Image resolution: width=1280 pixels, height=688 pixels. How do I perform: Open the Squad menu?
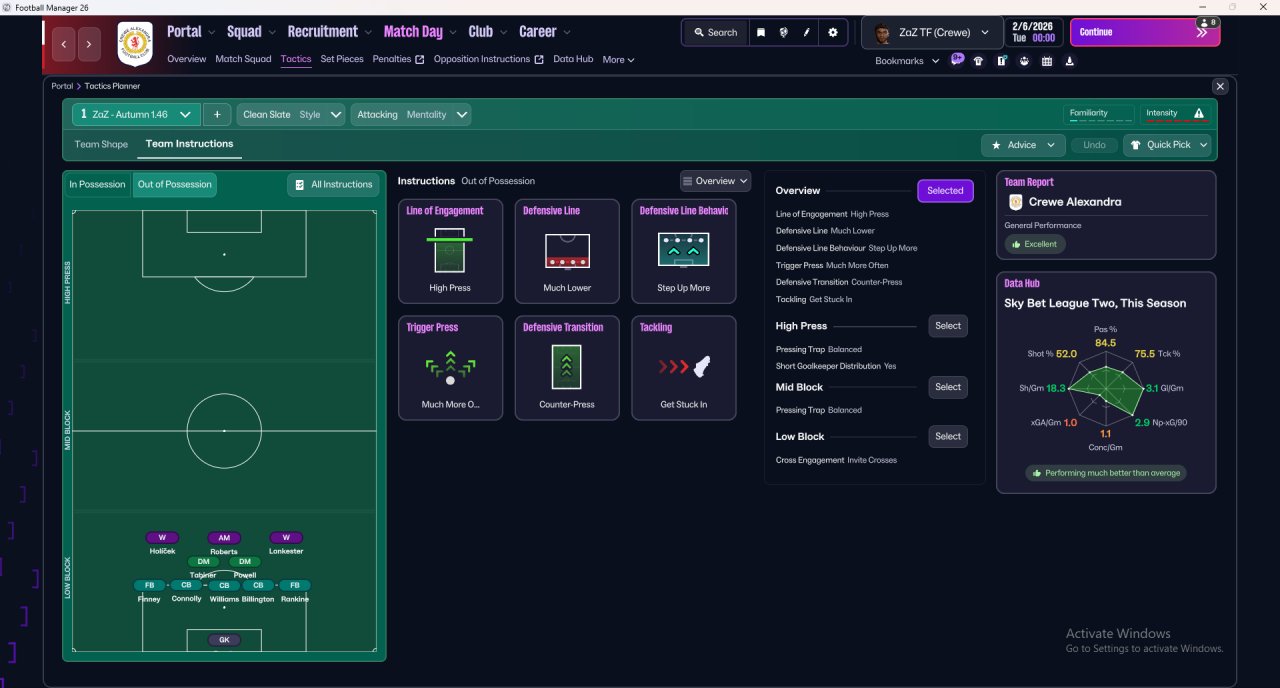pos(250,32)
